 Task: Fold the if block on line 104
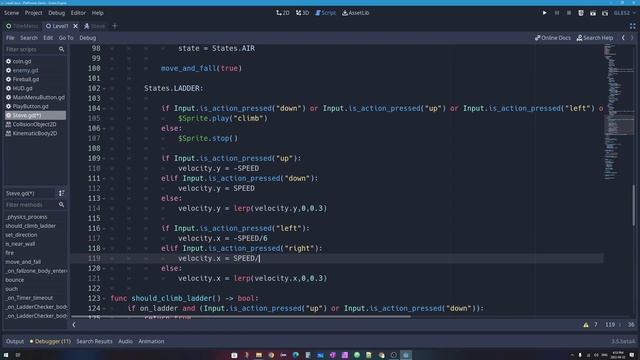104,109
